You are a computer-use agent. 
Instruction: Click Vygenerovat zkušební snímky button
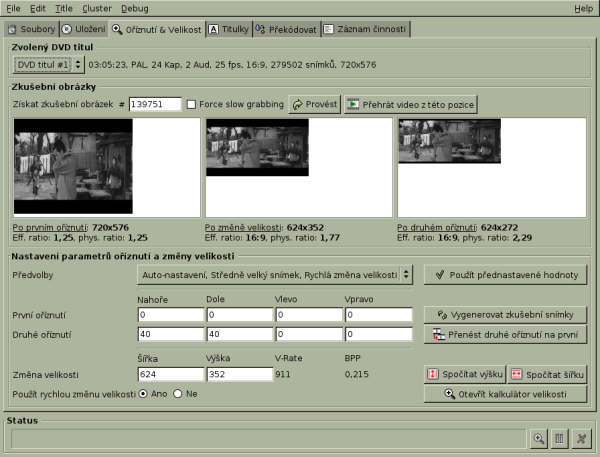(x=505, y=314)
